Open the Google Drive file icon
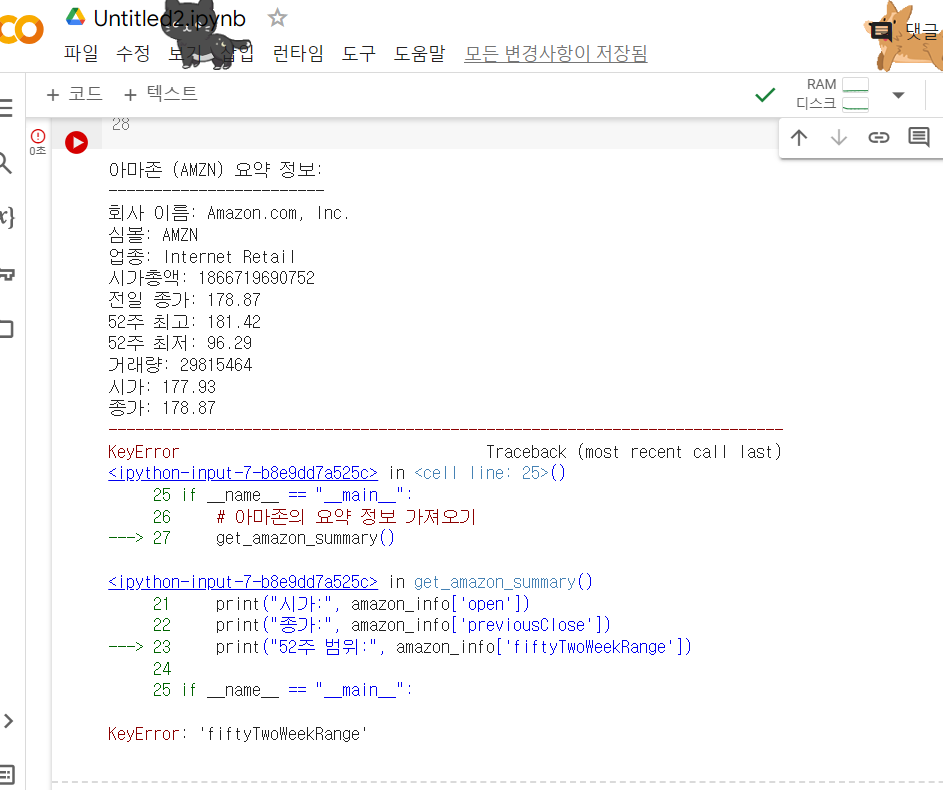The image size is (943, 790). (x=75, y=17)
